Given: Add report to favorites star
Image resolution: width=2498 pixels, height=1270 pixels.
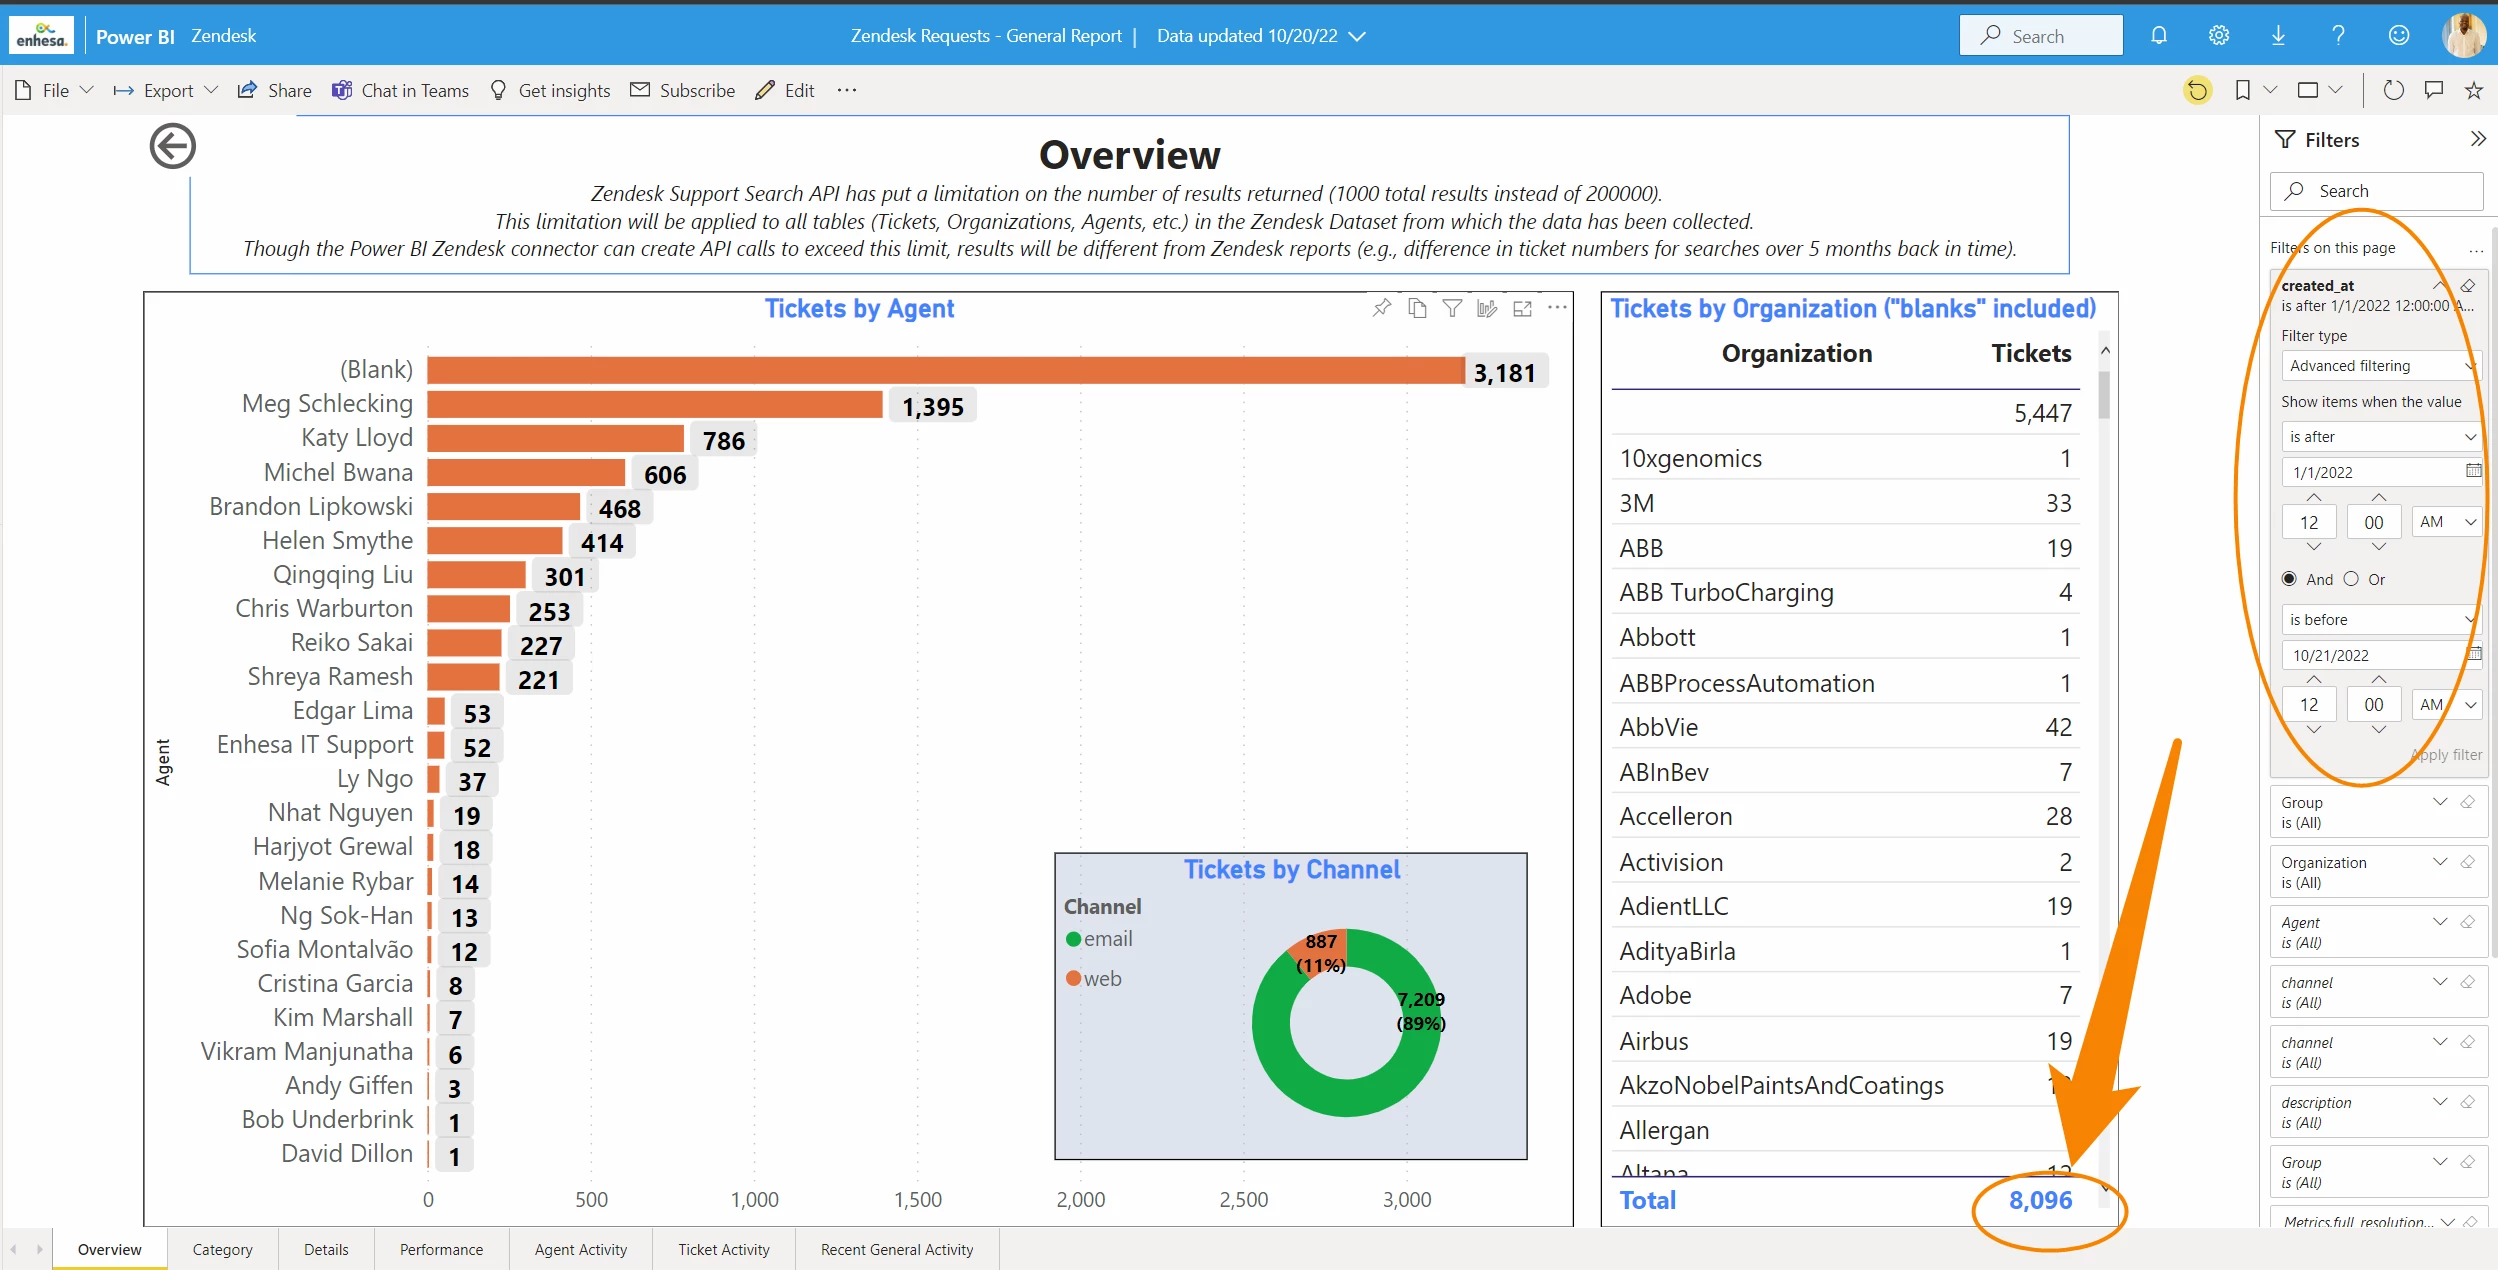Looking at the screenshot, I should (x=2473, y=91).
